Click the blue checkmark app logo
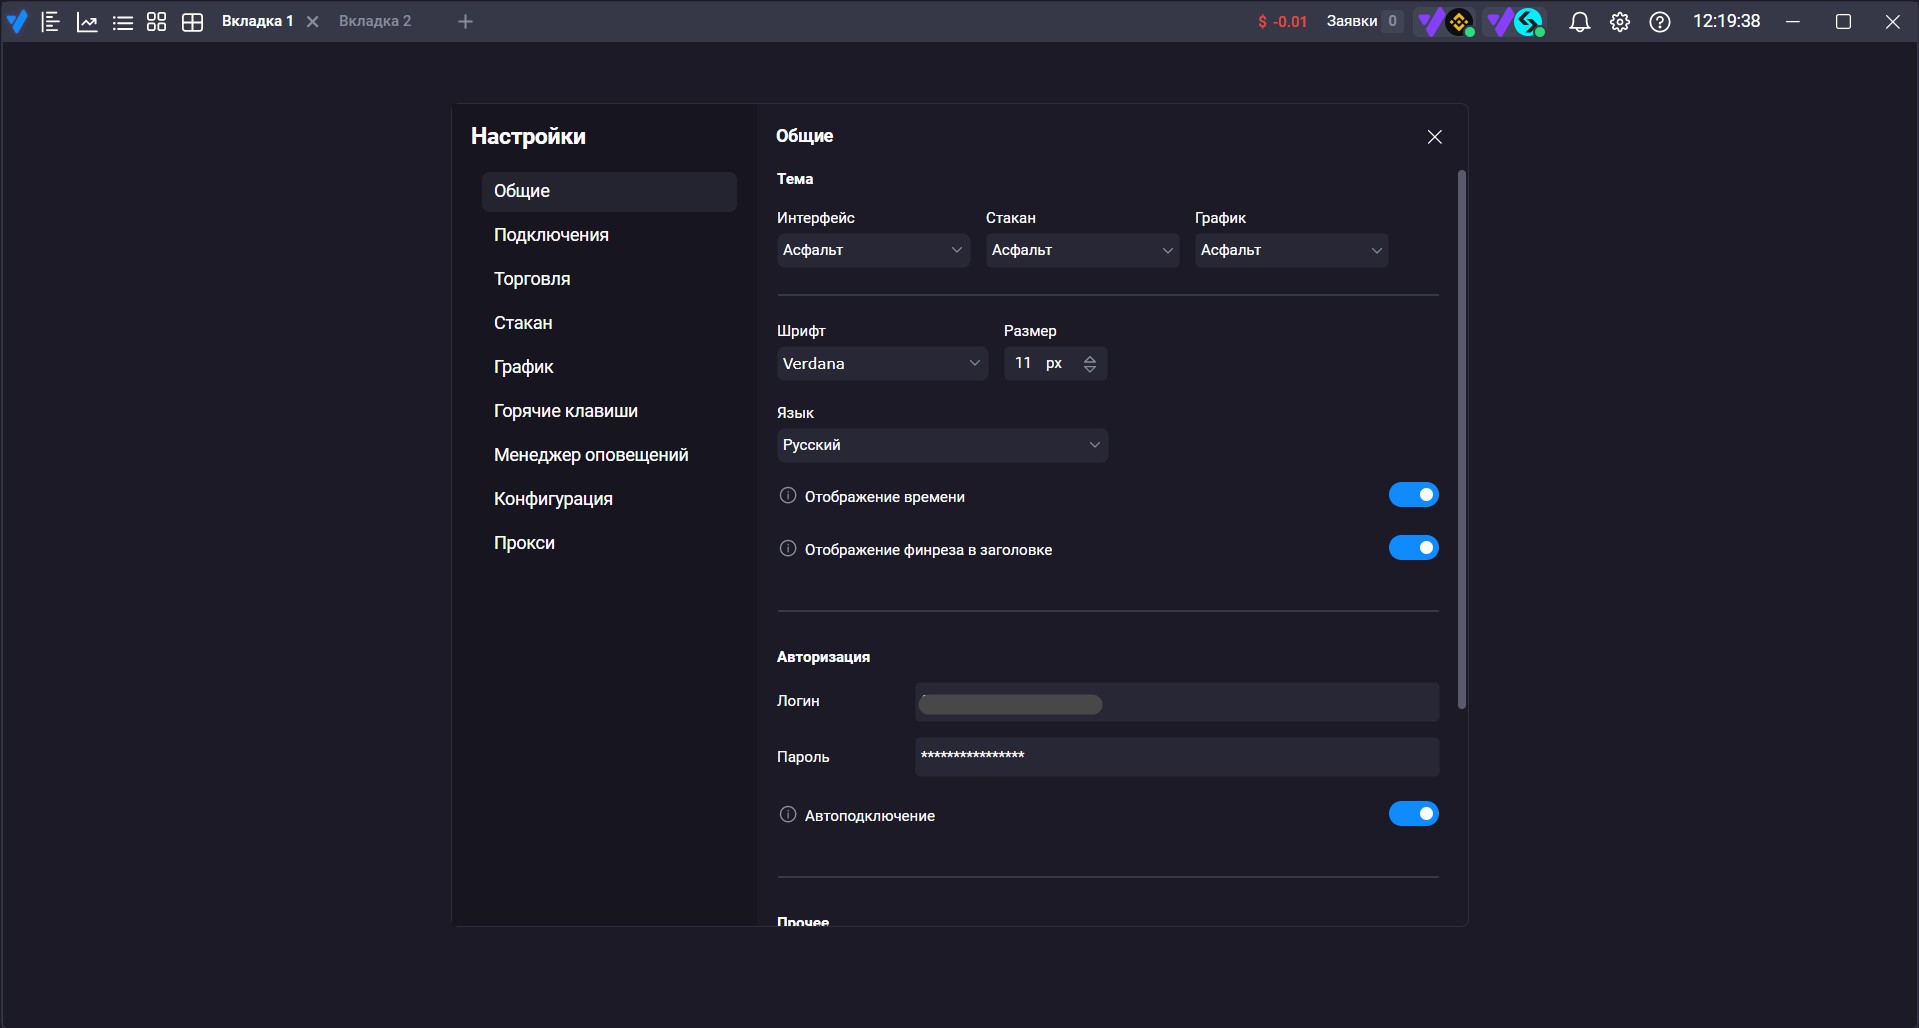The height and width of the screenshot is (1028, 1919). pyautogui.click(x=17, y=21)
